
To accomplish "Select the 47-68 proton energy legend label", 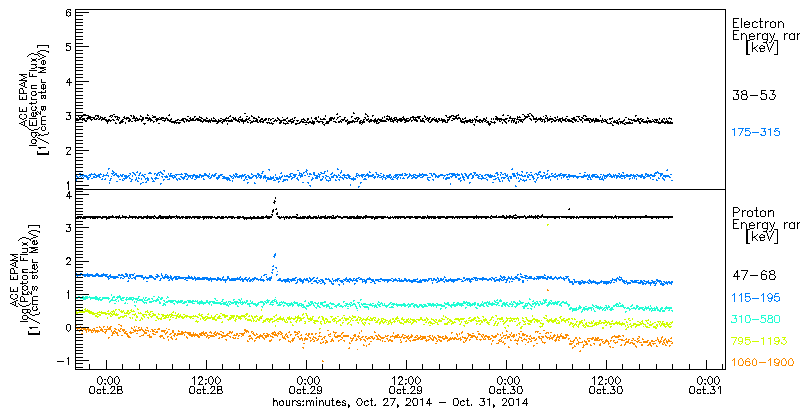I will point(754,275).
